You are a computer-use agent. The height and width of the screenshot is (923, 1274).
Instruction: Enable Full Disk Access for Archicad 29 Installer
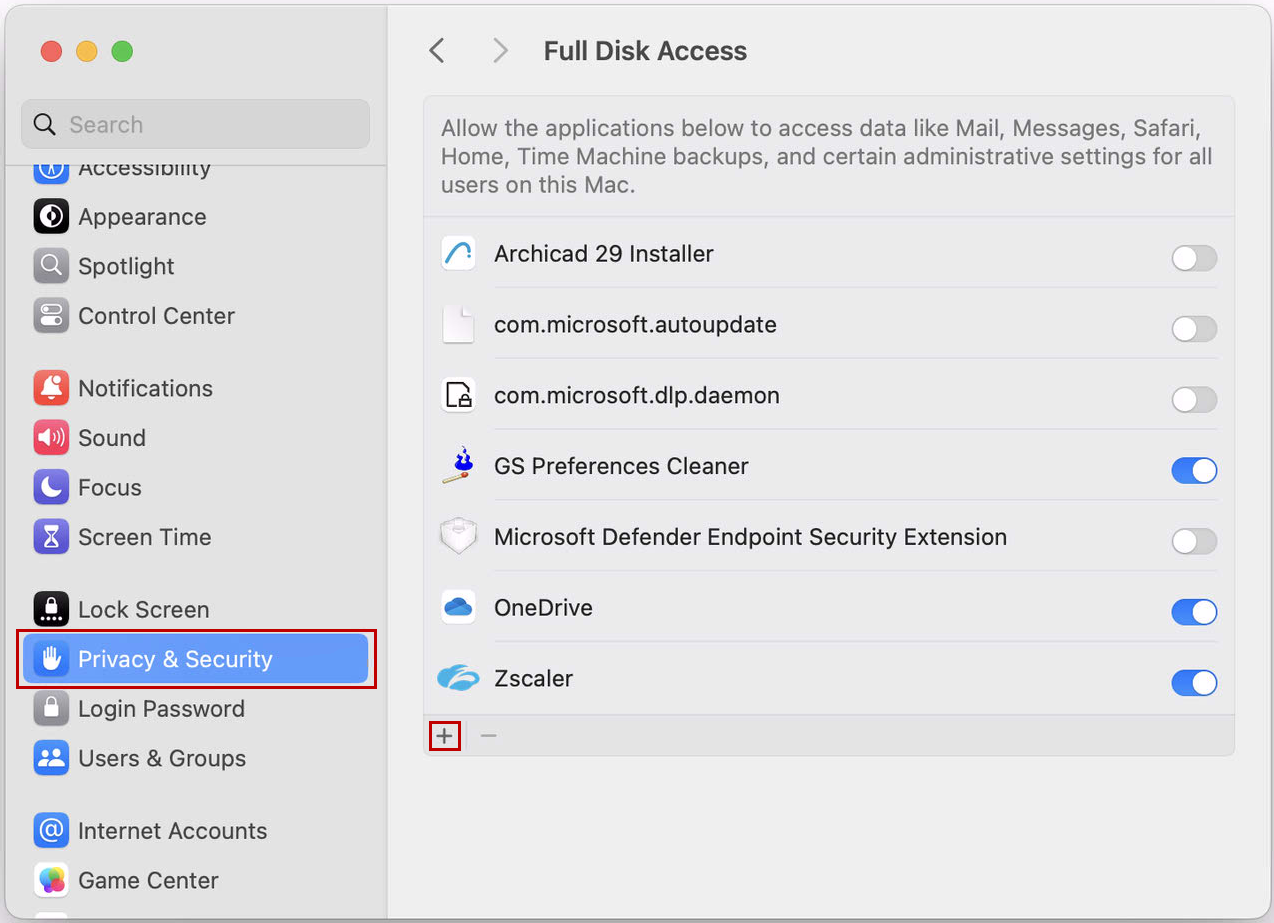pos(1194,258)
